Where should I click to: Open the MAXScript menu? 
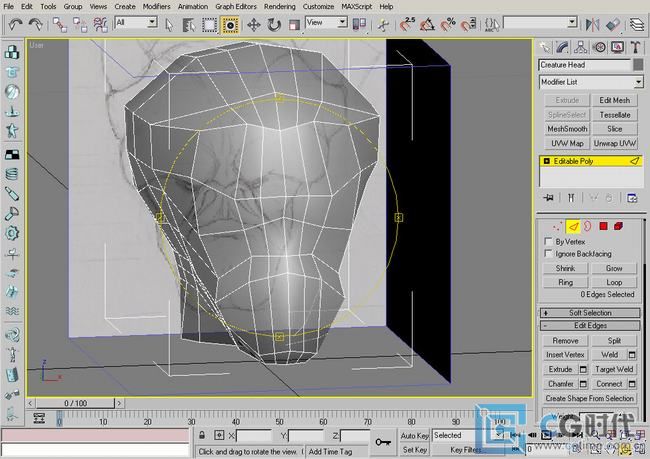pyautogui.click(x=357, y=7)
